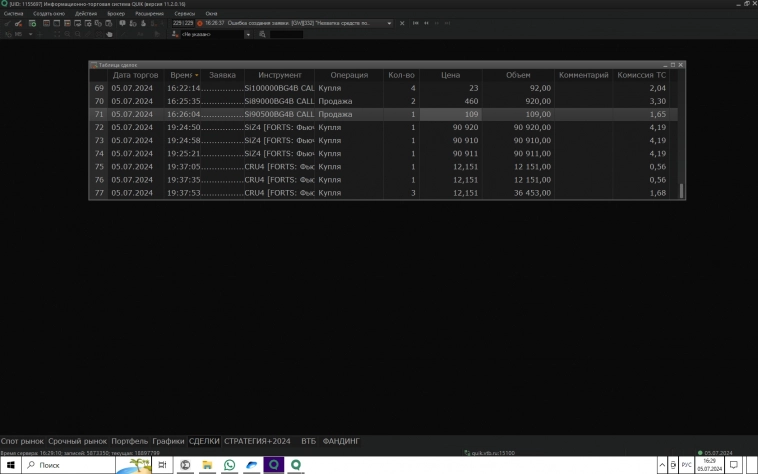The width and height of the screenshot is (758, 474).
Task: Click the Windows search box Поиск
Action: 80,465
